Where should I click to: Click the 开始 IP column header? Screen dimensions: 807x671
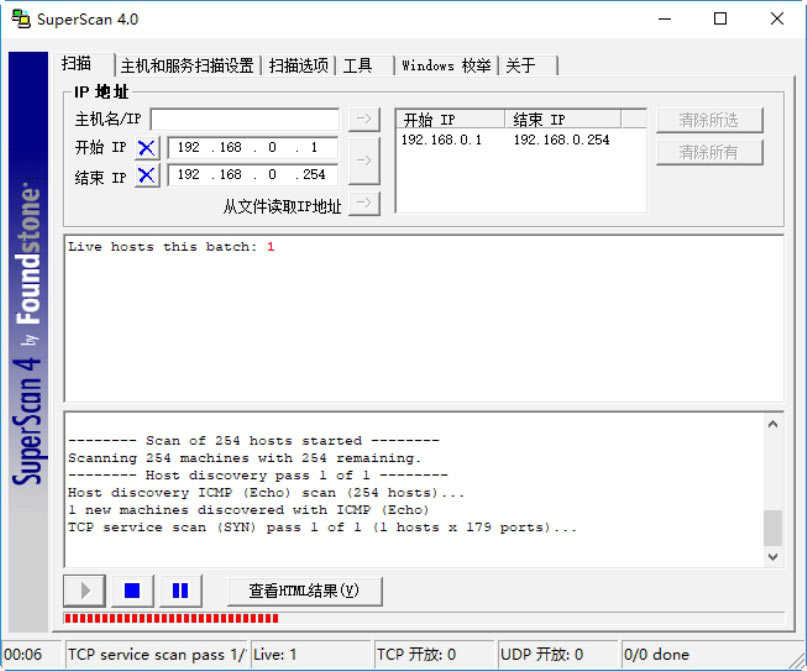coord(450,119)
